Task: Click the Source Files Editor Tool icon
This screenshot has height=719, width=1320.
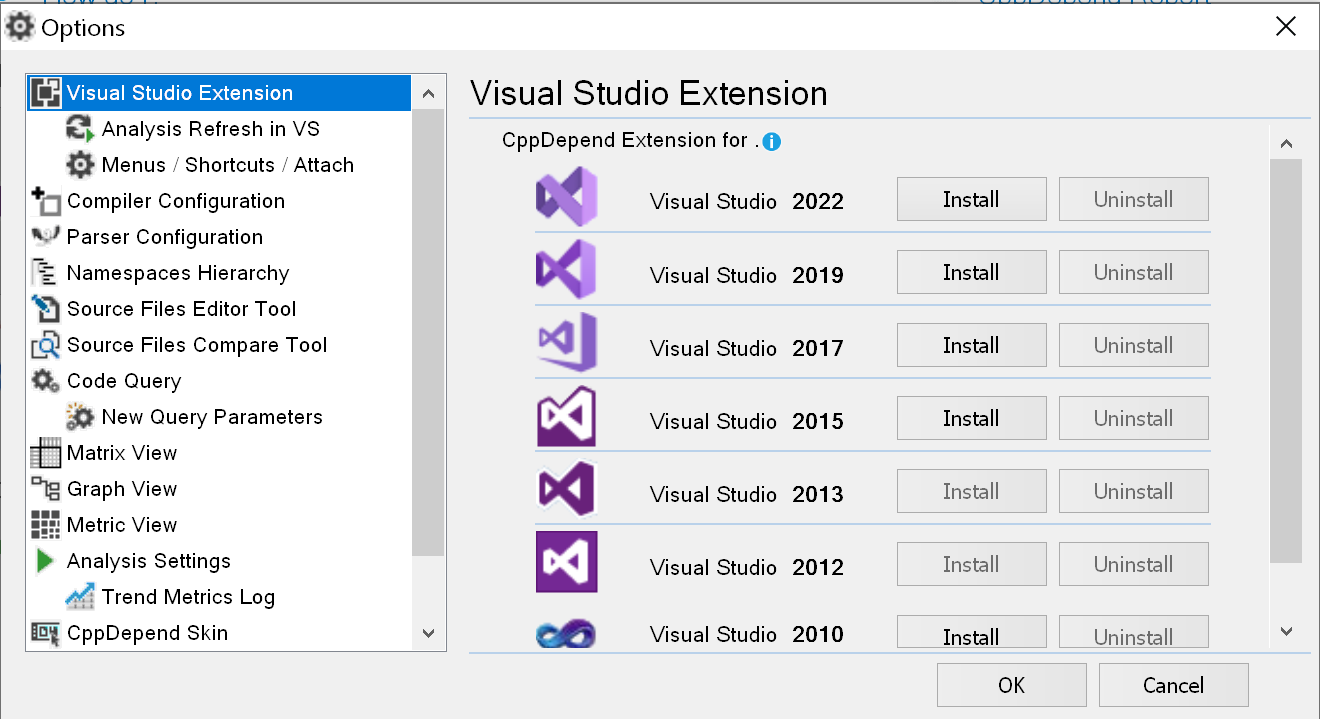Action: tap(46, 309)
